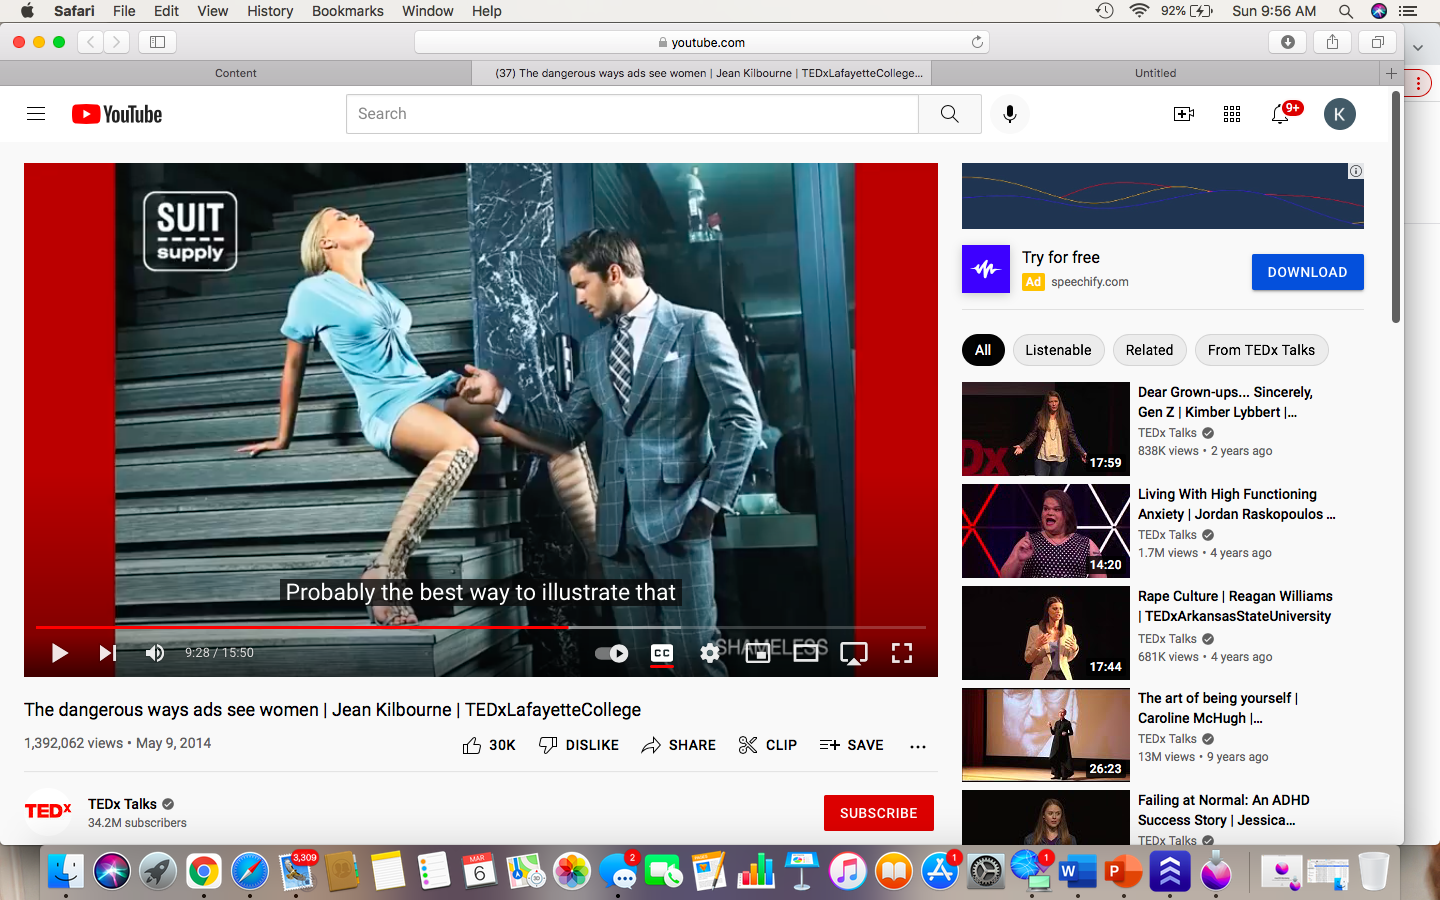Enable theater mode view
The width and height of the screenshot is (1440, 900).
click(x=806, y=653)
